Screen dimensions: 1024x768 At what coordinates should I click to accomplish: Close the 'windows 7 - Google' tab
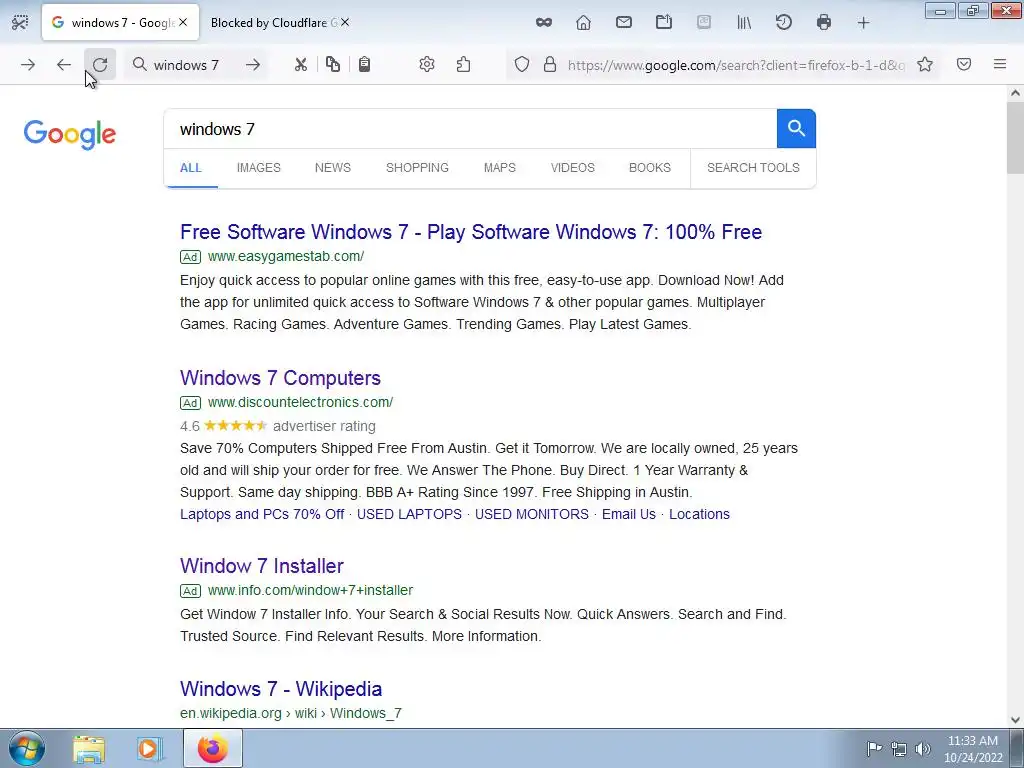(184, 22)
